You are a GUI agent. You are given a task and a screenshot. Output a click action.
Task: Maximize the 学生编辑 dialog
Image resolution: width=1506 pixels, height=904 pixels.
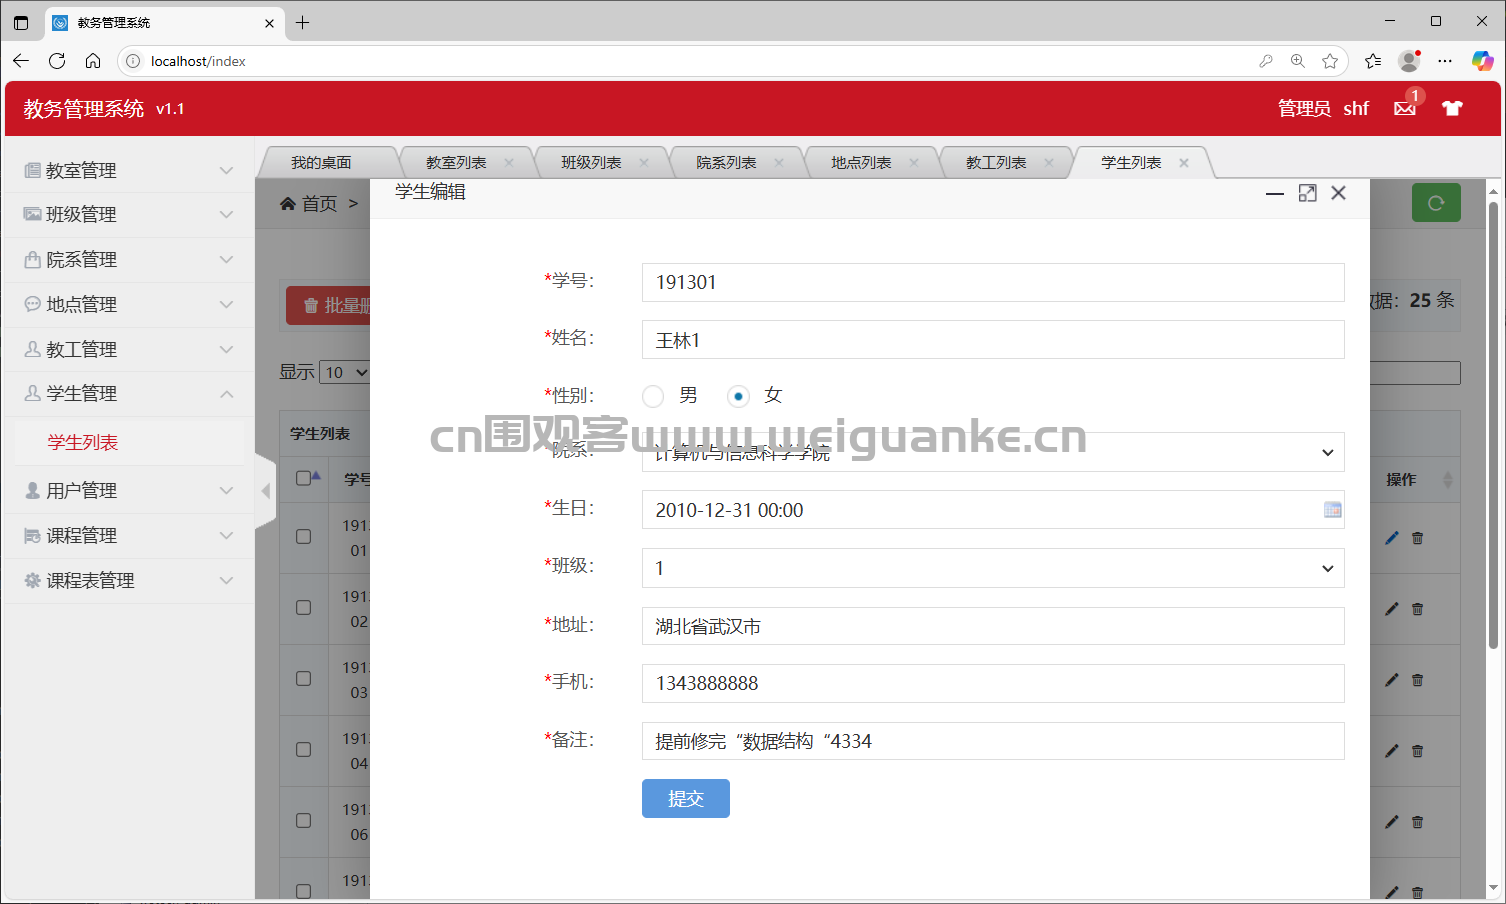click(1307, 193)
